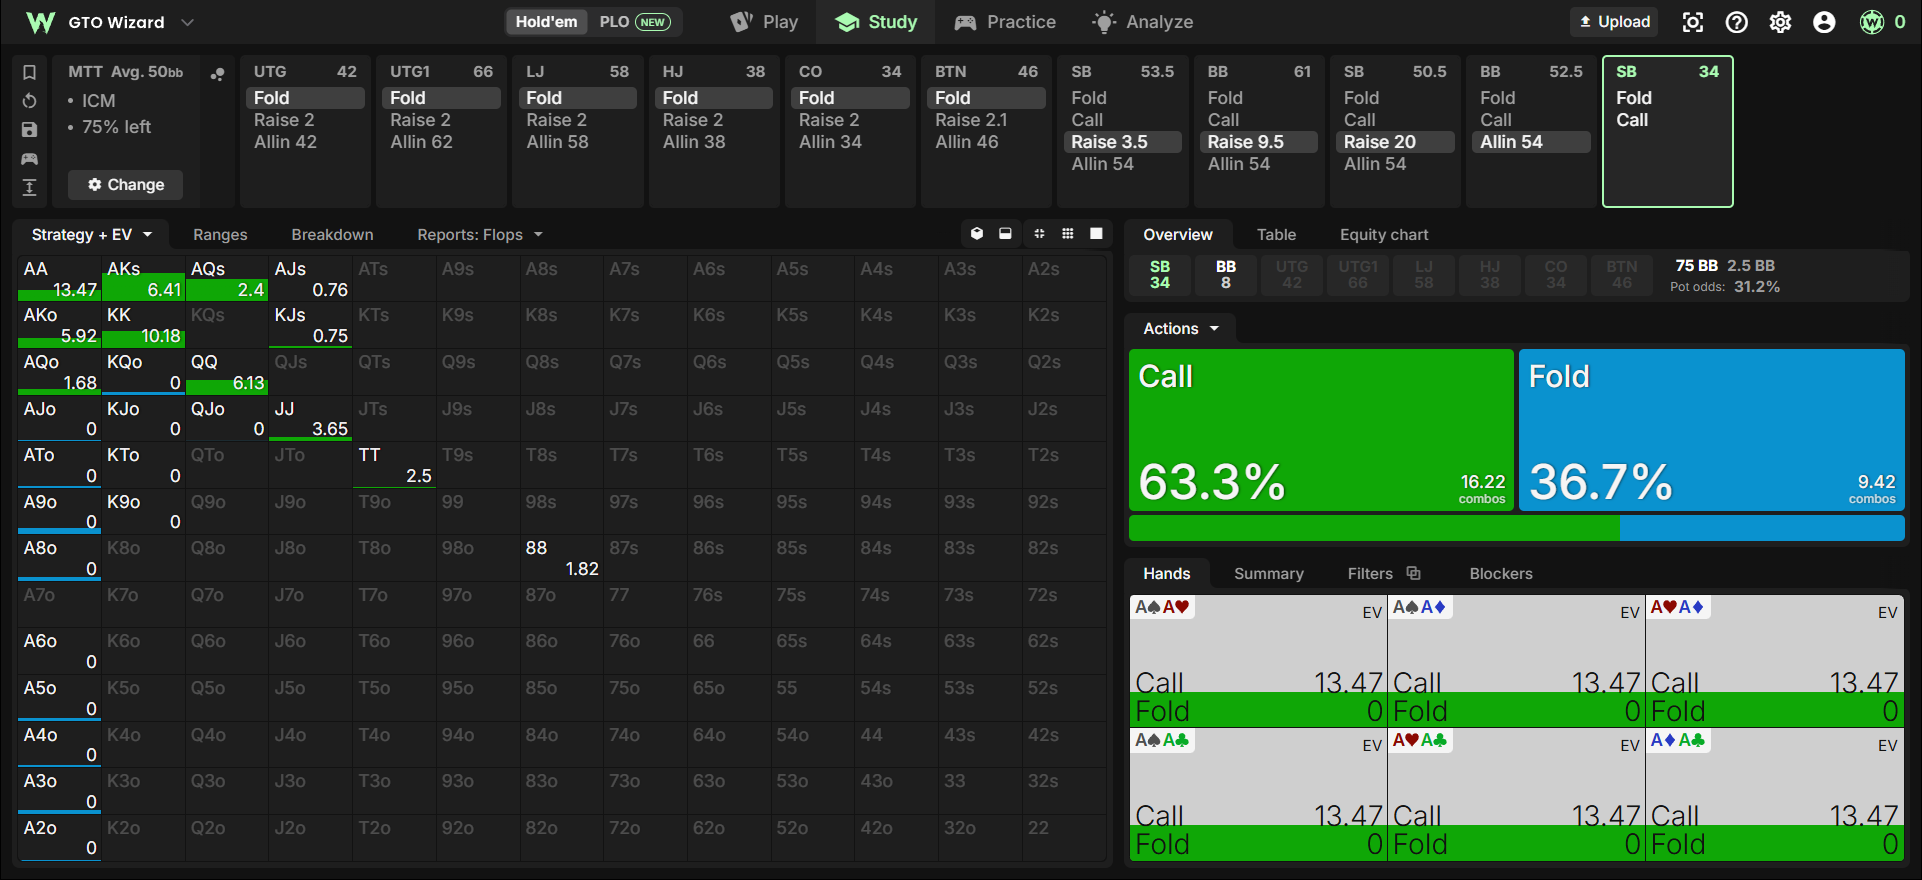Toggle the solid square matrix view
Viewport: 1922px width, 880px height.
click(1096, 233)
